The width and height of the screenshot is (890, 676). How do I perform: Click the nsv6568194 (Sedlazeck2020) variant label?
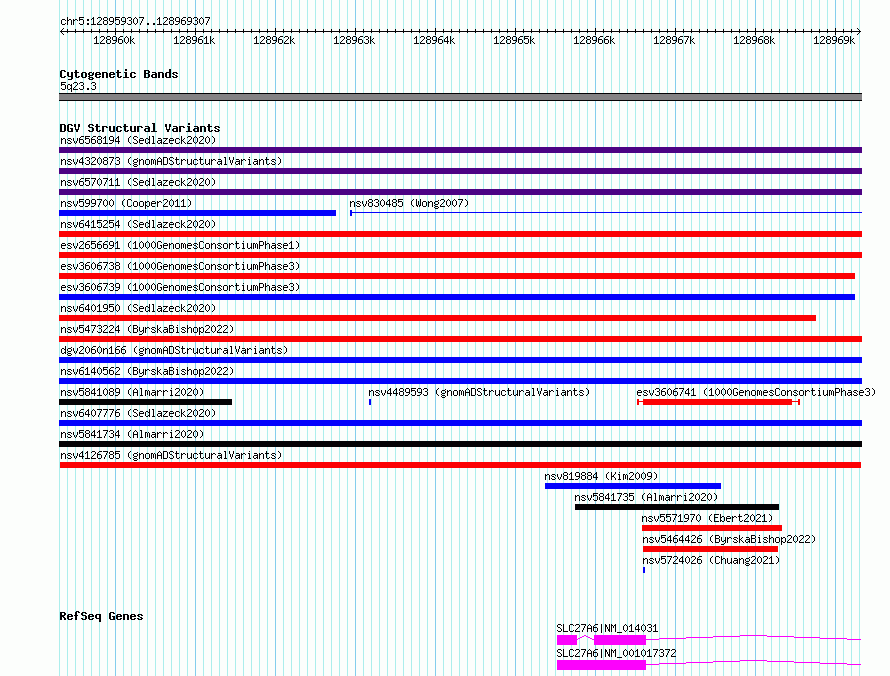point(138,140)
